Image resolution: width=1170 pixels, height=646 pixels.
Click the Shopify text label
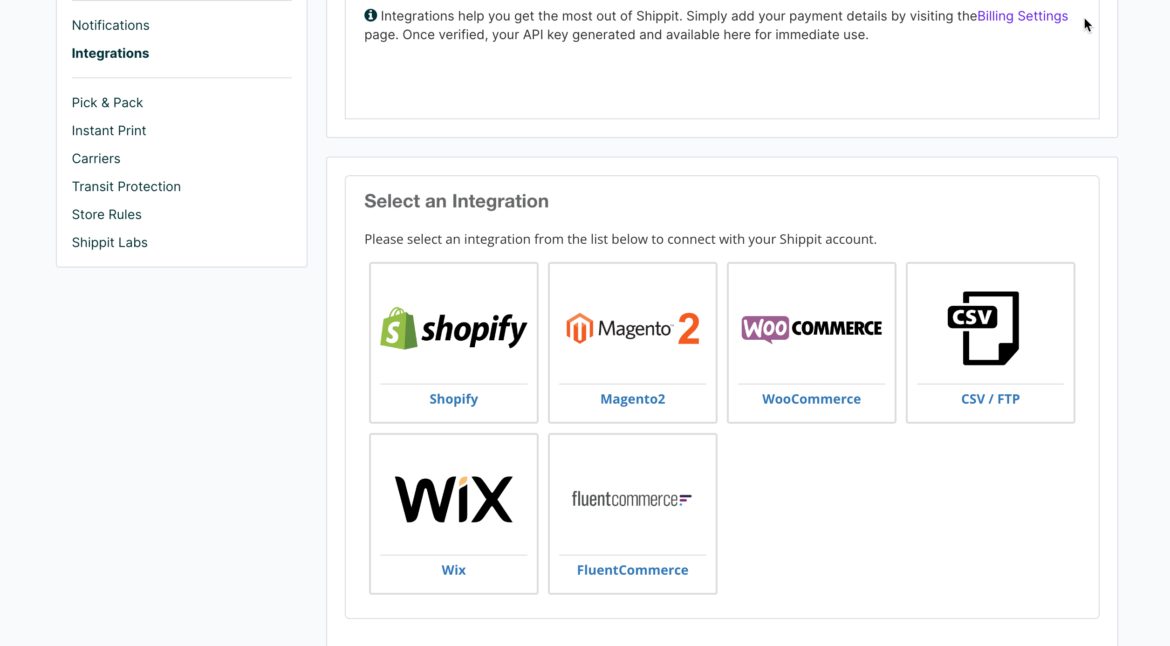[453, 399]
